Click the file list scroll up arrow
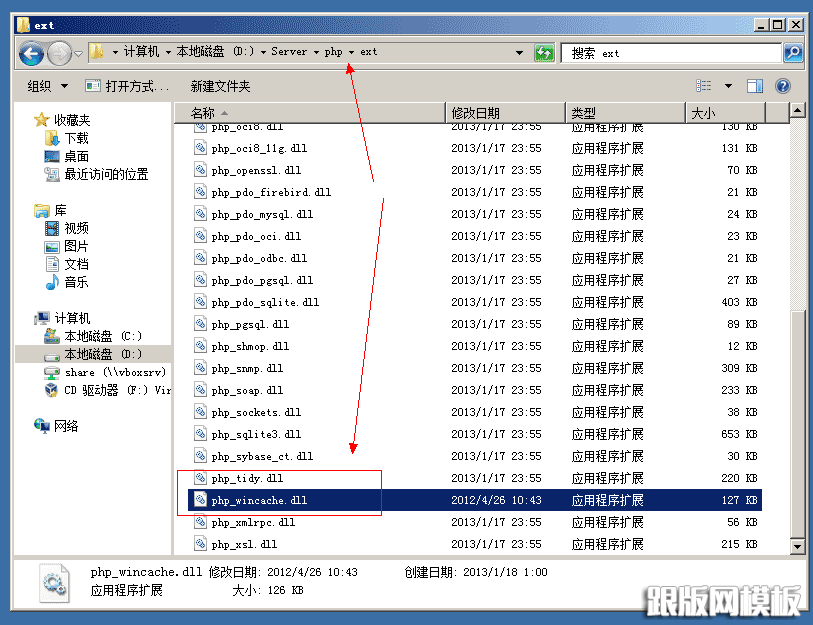The width and height of the screenshot is (813, 625). point(797,110)
